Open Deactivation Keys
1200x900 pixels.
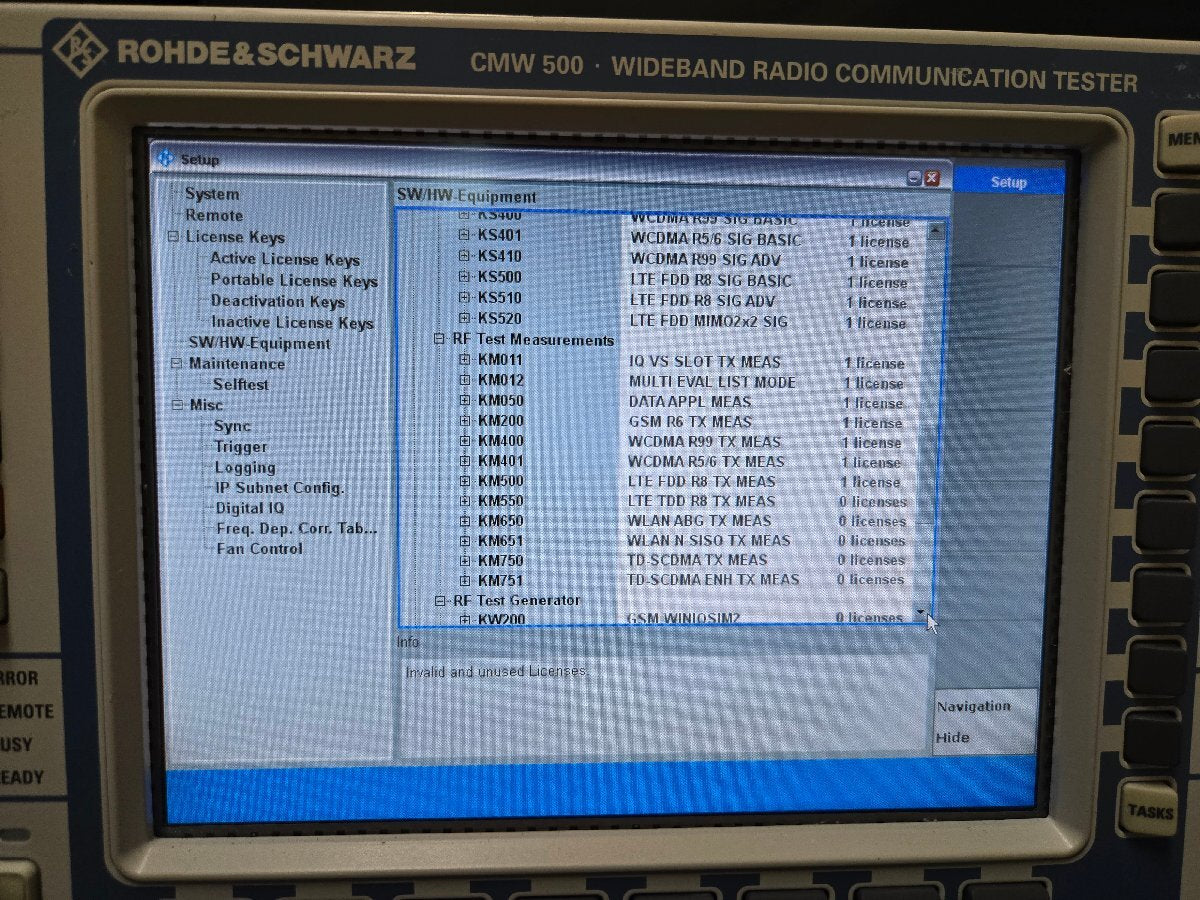(x=278, y=301)
